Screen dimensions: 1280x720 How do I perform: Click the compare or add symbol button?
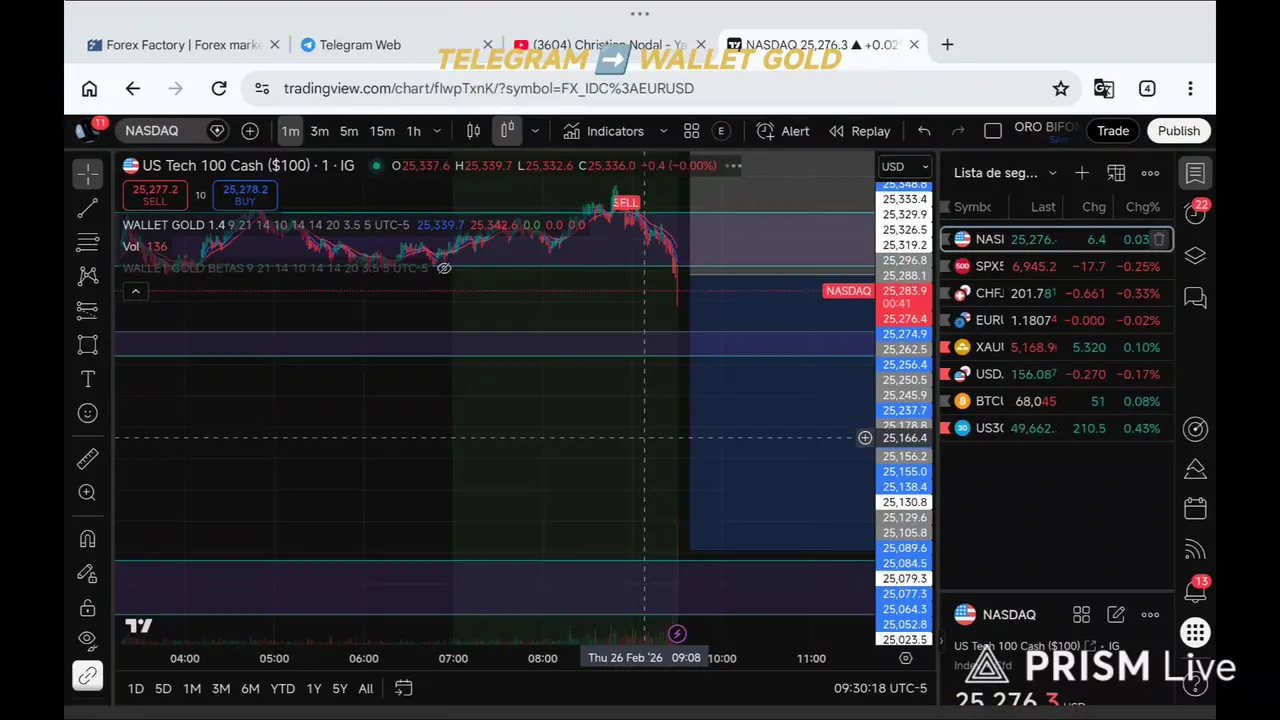tap(250, 131)
